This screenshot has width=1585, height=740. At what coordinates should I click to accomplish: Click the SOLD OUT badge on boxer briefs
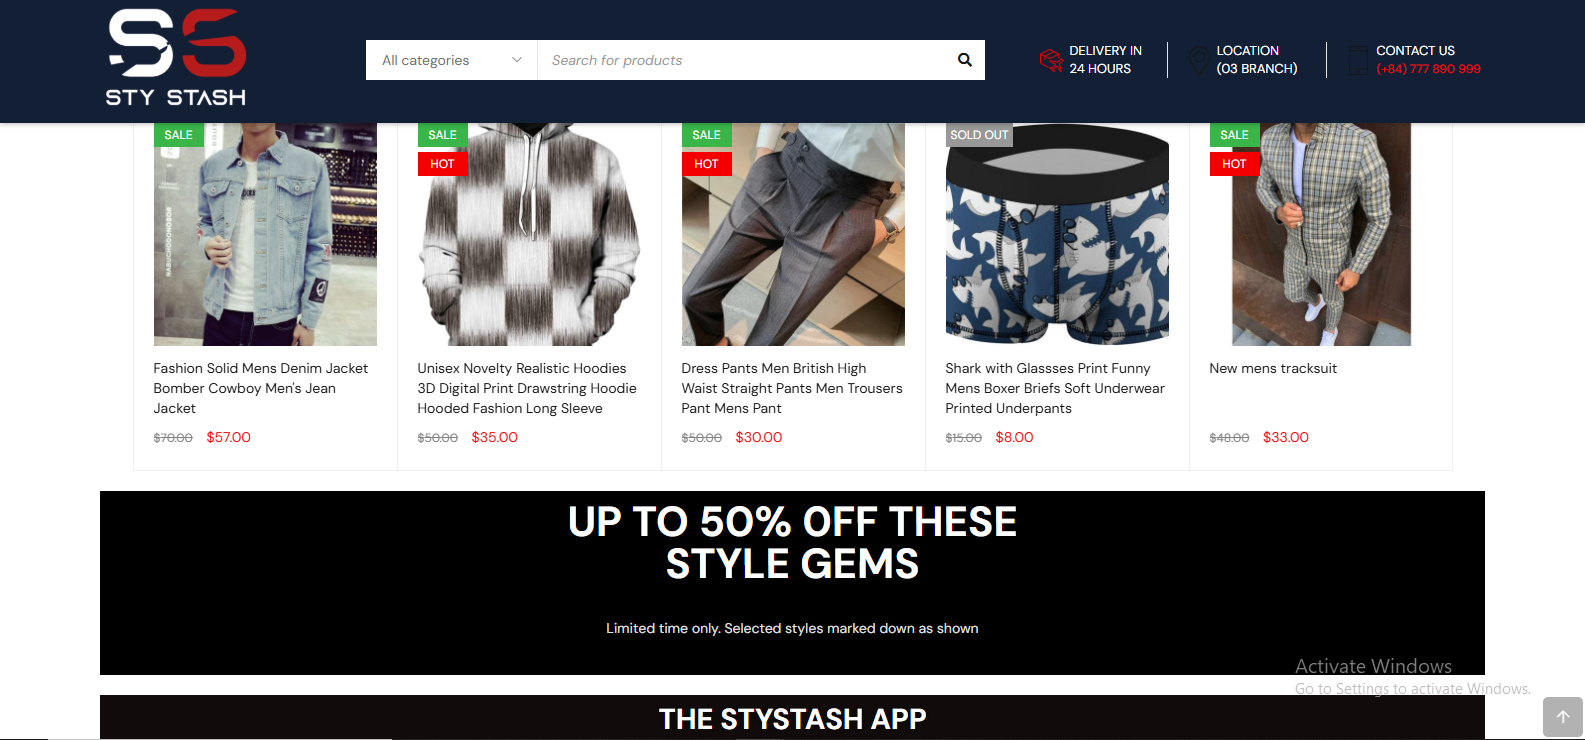(979, 135)
